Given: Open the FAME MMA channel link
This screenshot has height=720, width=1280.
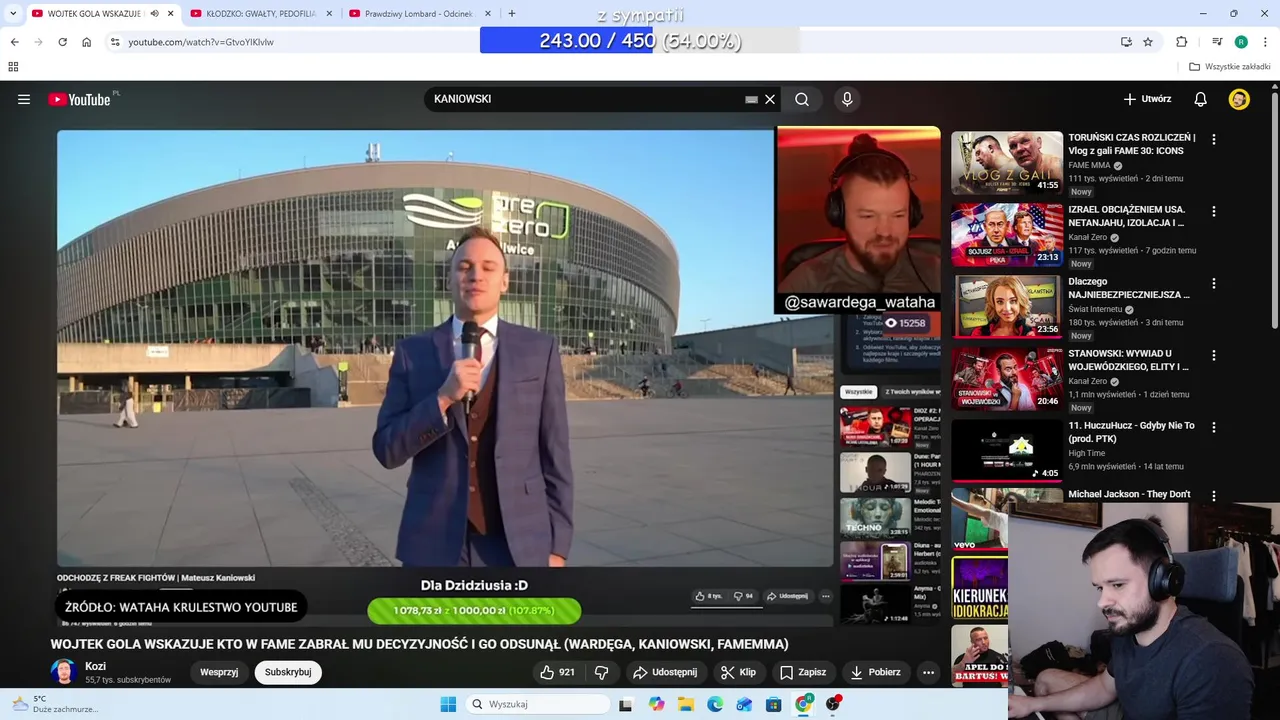Looking at the screenshot, I should tap(1089, 165).
